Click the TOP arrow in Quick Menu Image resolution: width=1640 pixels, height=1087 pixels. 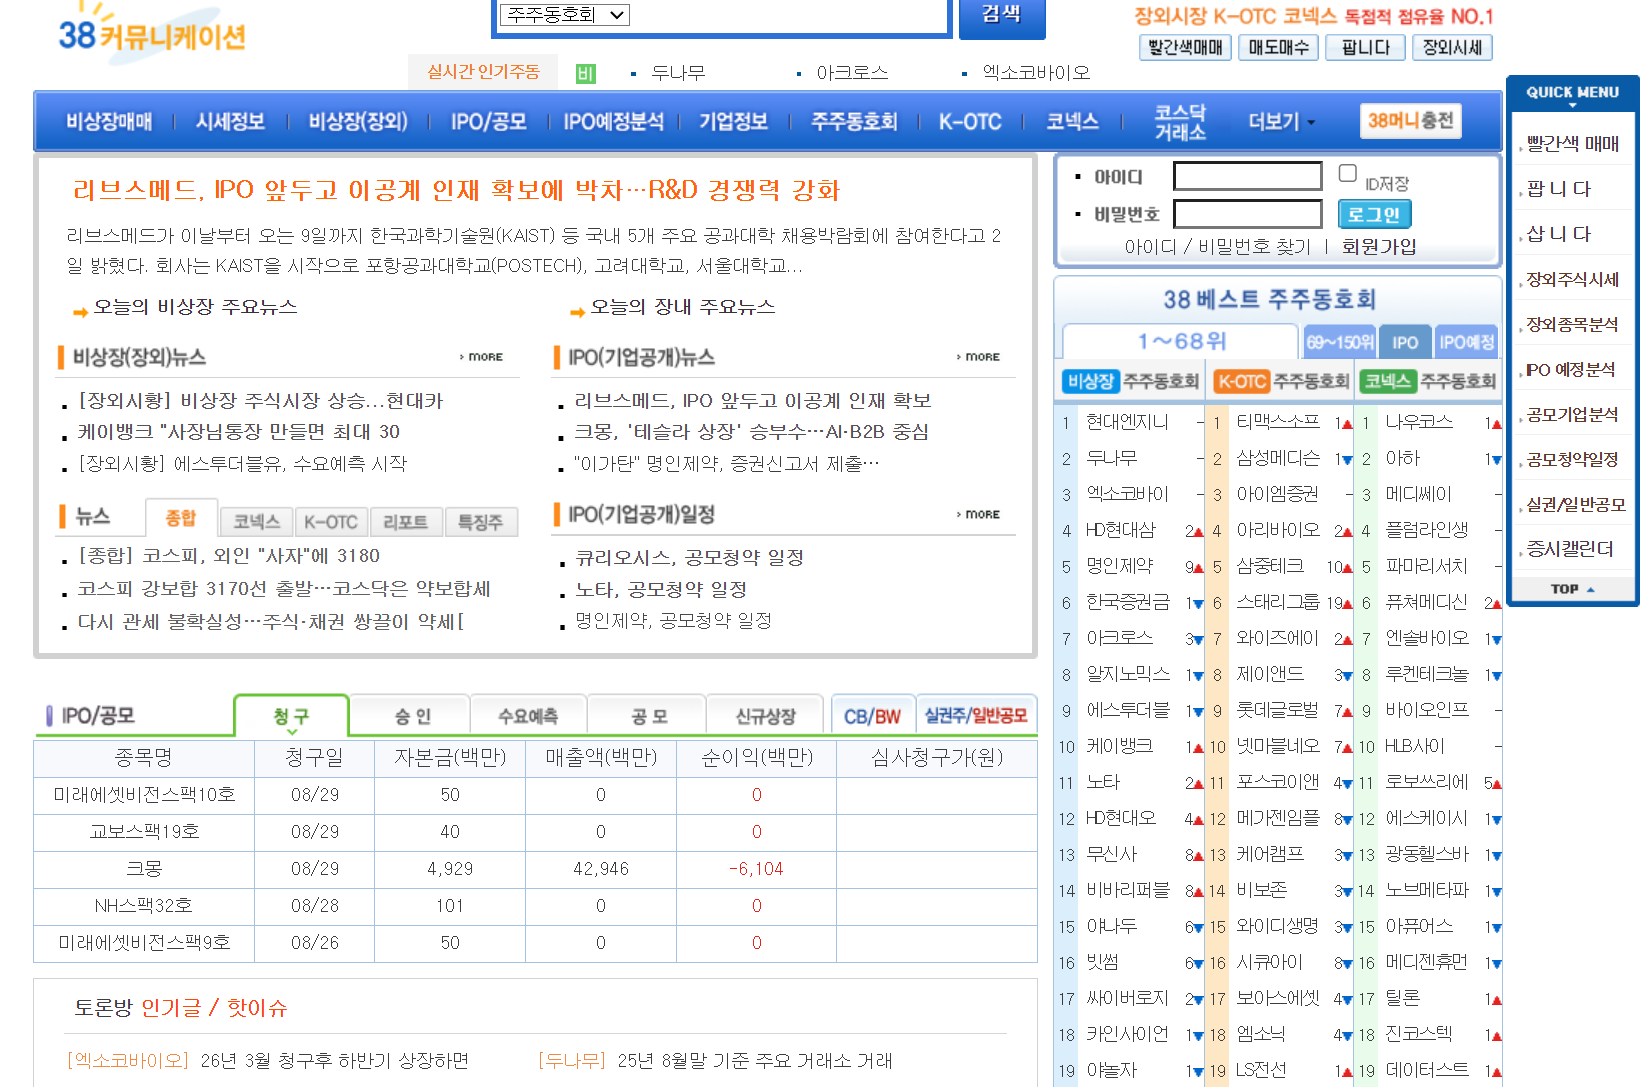(x=1572, y=589)
